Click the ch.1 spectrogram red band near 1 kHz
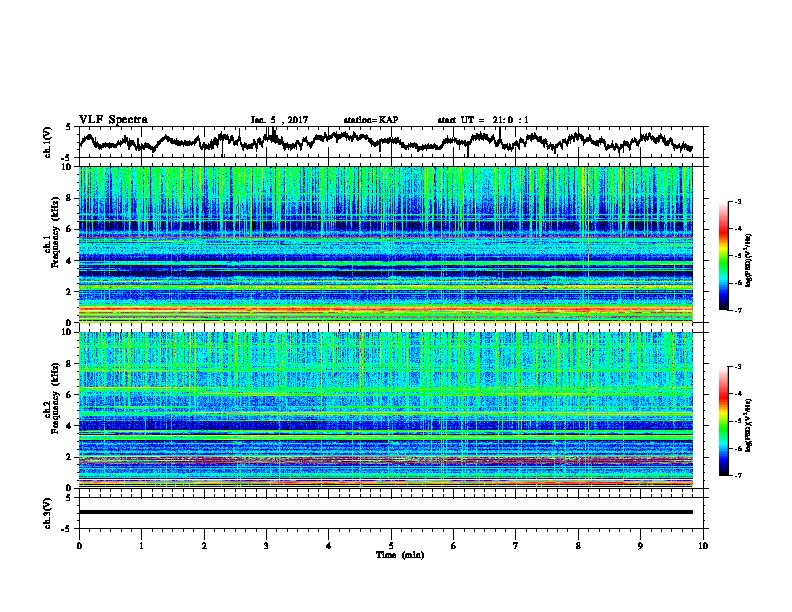The image size is (792, 612). click(x=385, y=309)
